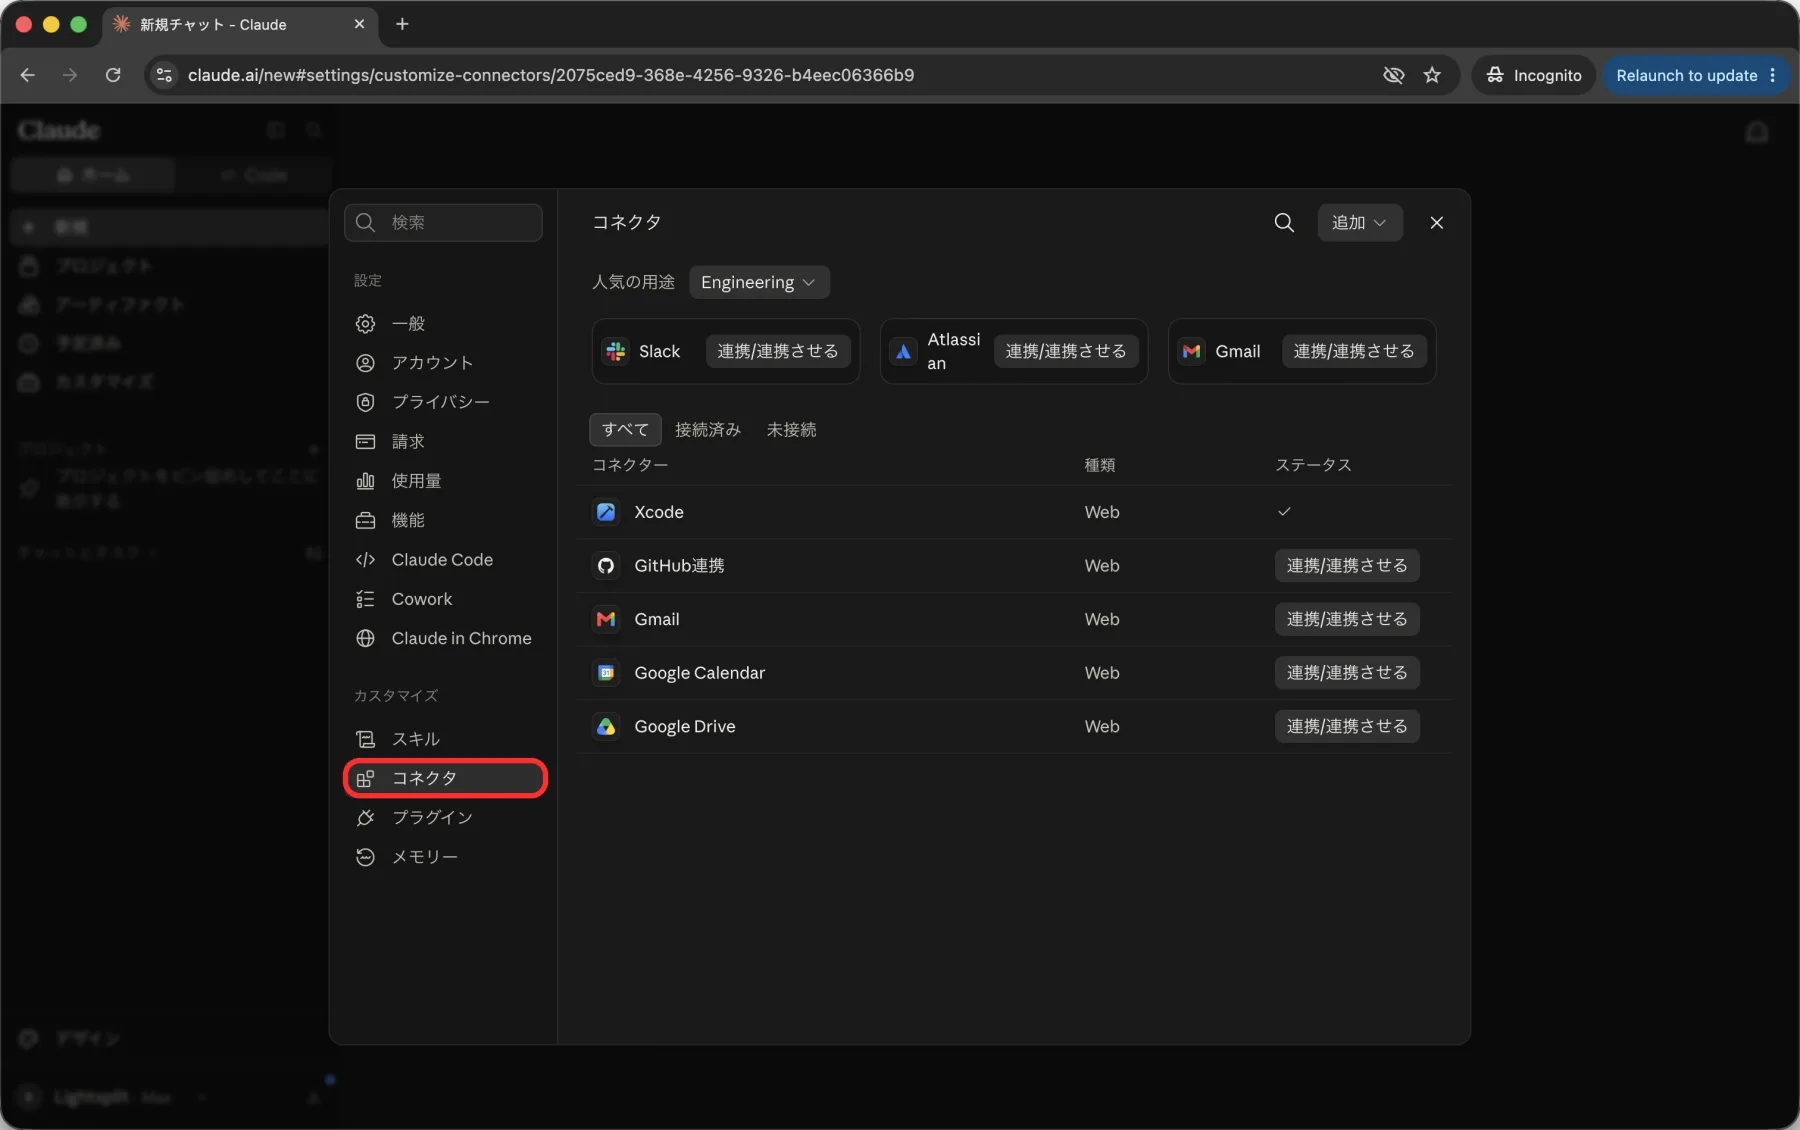Focus the 検索 settings search field
This screenshot has height=1130, width=1800.
coord(443,222)
